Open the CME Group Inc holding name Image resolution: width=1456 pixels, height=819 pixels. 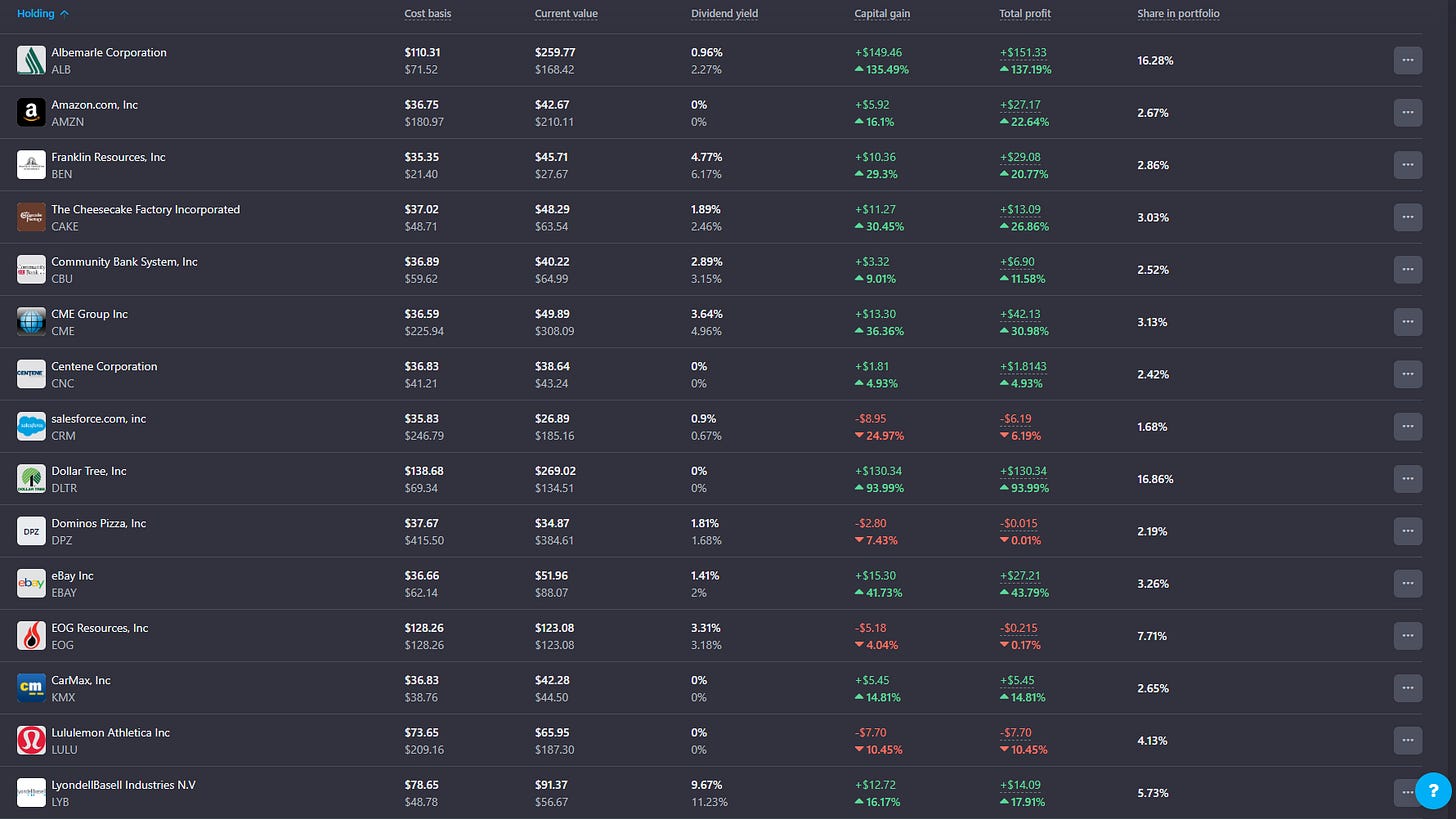pyautogui.click(x=90, y=314)
